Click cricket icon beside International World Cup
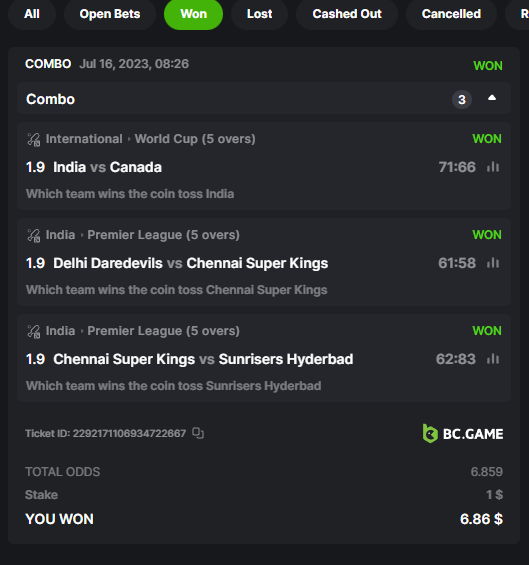 34,139
